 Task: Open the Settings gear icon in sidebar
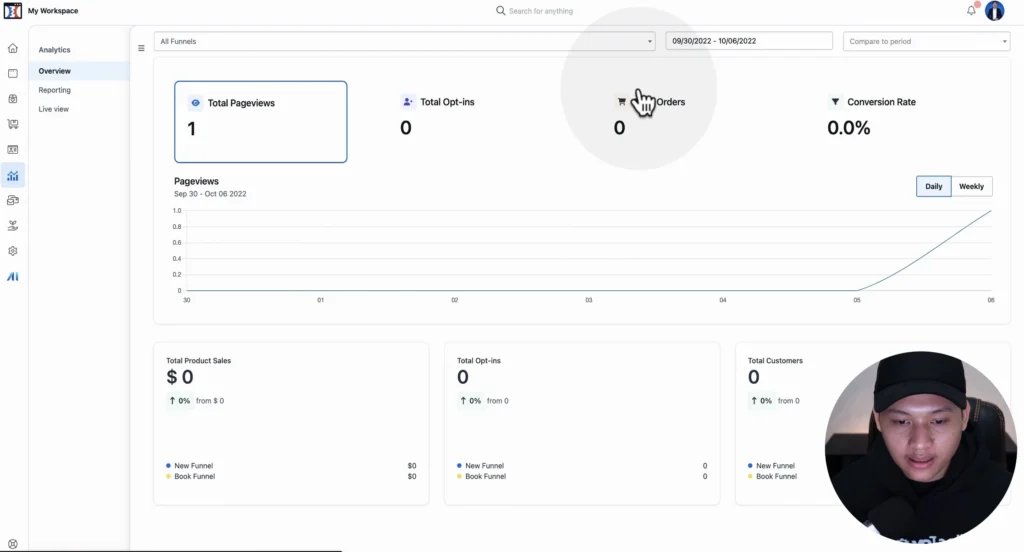coord(13,251)
